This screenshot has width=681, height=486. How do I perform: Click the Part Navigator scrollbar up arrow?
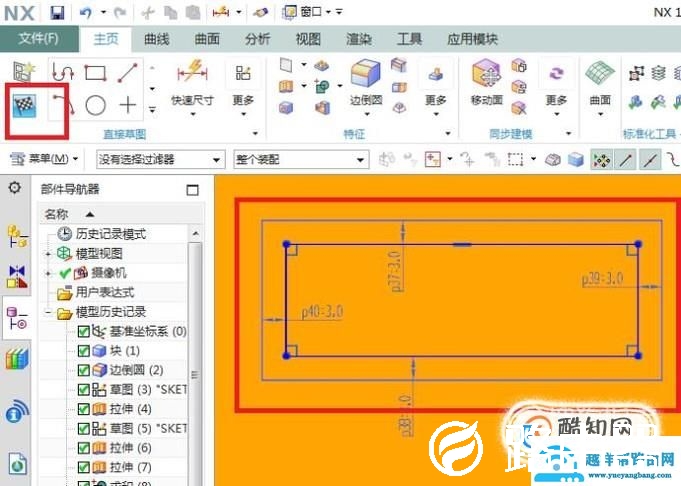(x=195, y=234)
